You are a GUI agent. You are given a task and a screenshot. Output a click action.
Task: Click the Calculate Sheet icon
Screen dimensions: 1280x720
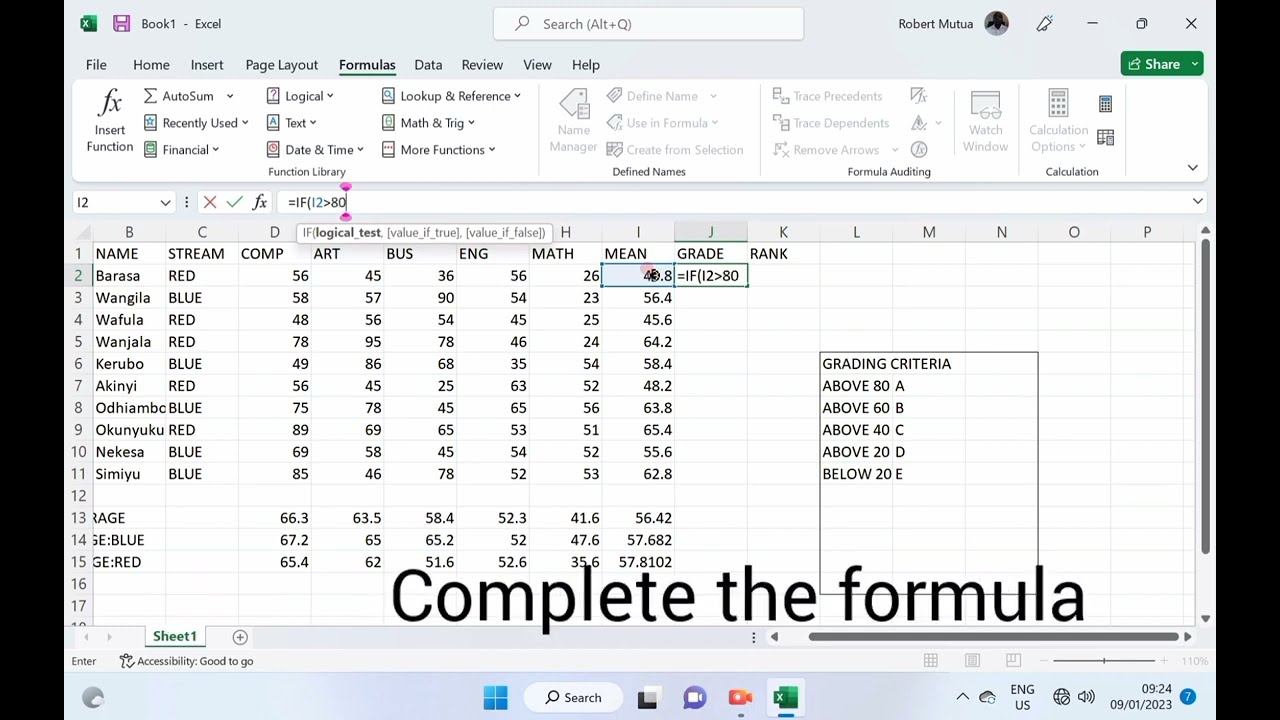pyautogui.click(x=1105, y=137)
